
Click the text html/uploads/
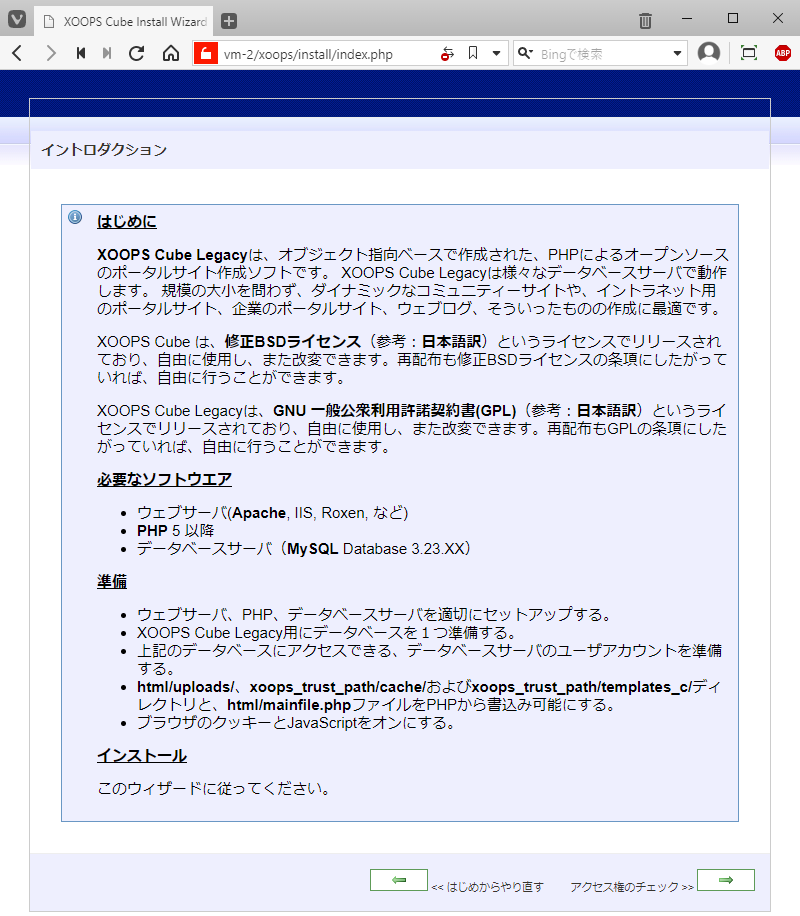[x=186, y=687]
